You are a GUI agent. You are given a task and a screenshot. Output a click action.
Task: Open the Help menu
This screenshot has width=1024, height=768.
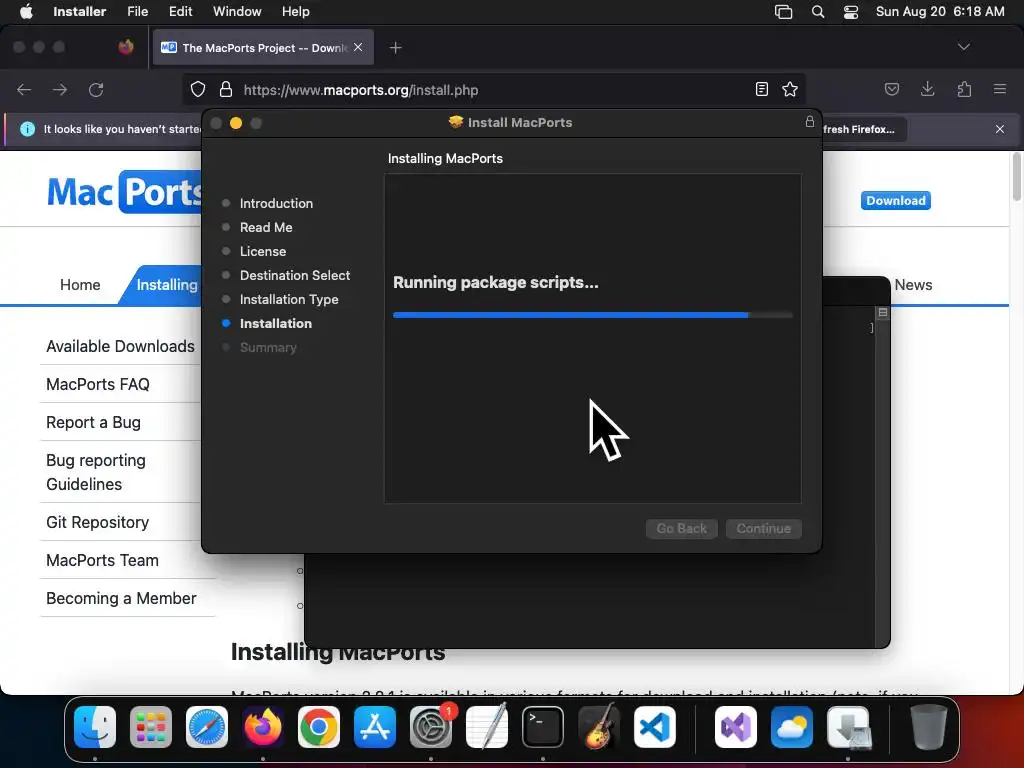pyautogui.click(x=295, y=12)
